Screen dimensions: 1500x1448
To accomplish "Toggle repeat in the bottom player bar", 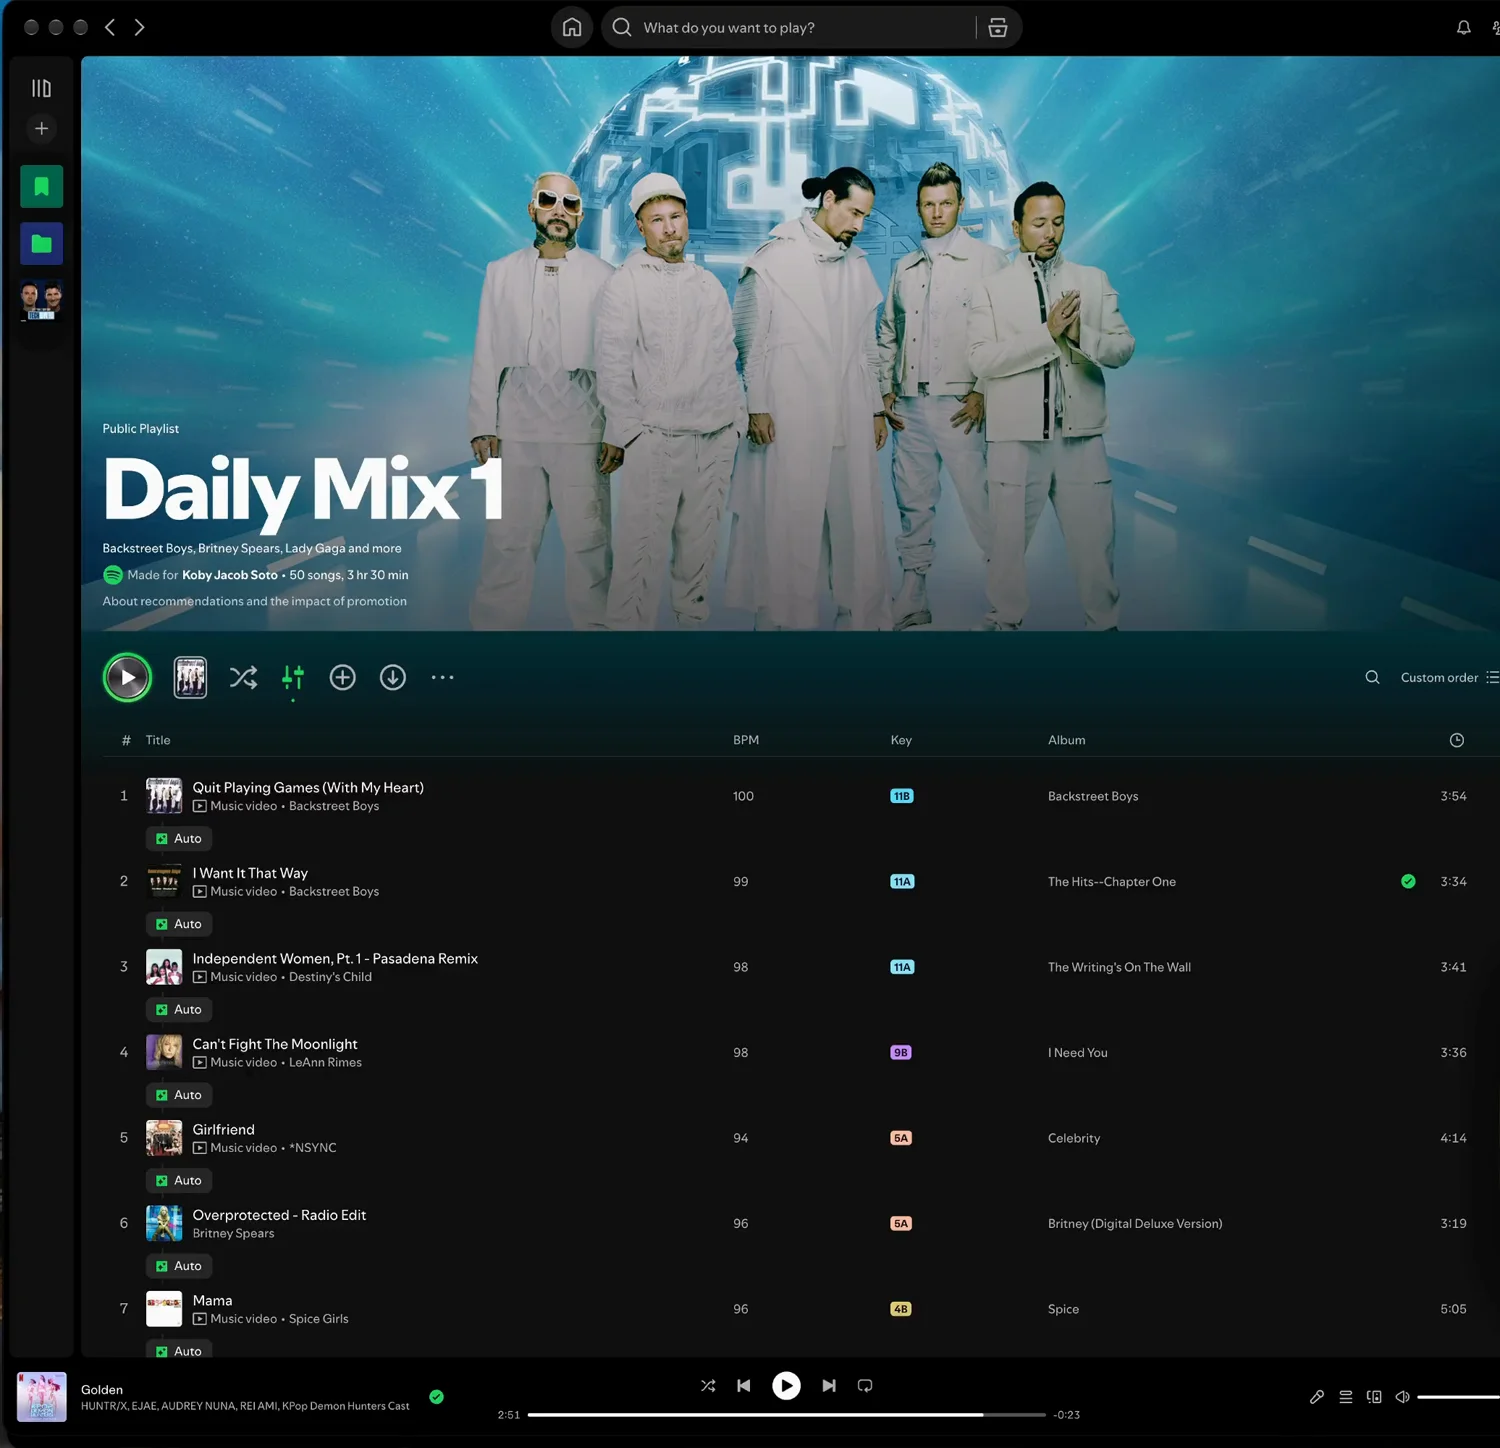I will pyautogui.click(x=865, y=1385).
